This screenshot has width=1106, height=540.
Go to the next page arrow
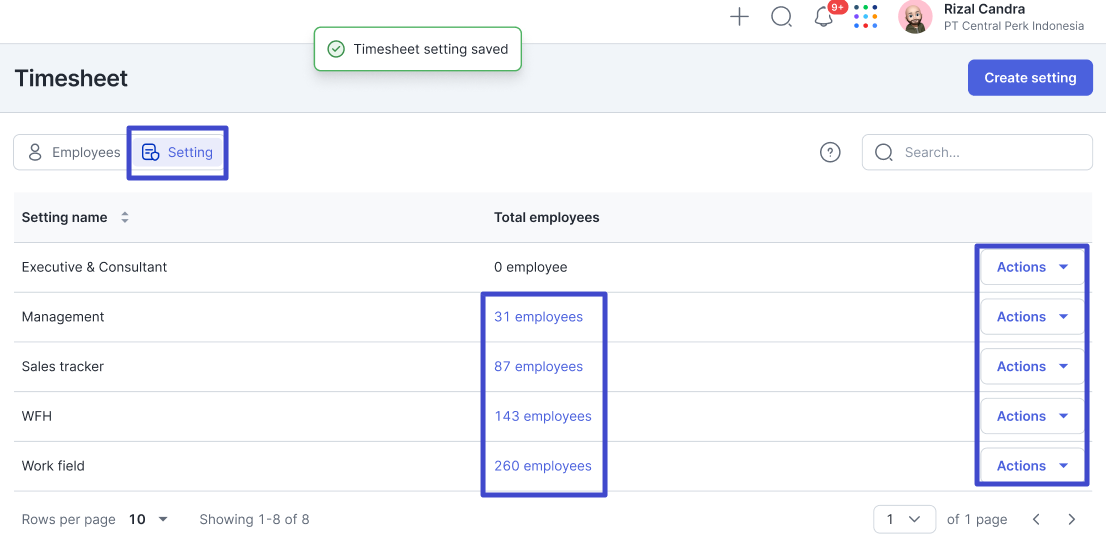tap(1072, 519)
